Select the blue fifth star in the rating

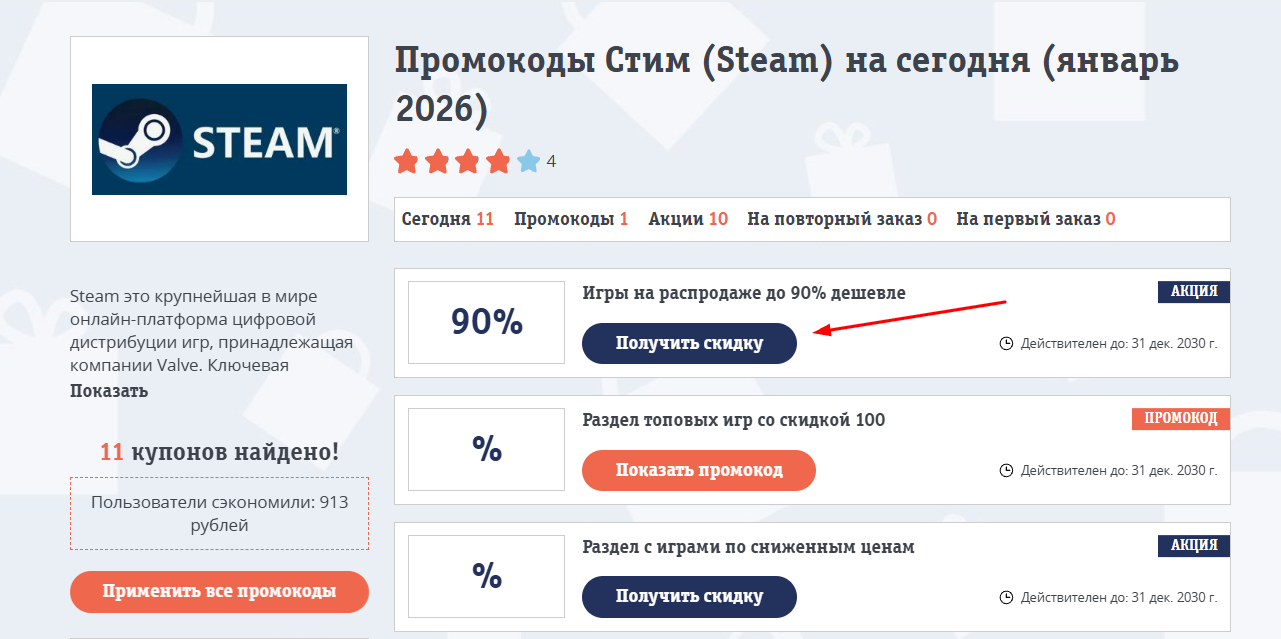[x=525, y=160]
